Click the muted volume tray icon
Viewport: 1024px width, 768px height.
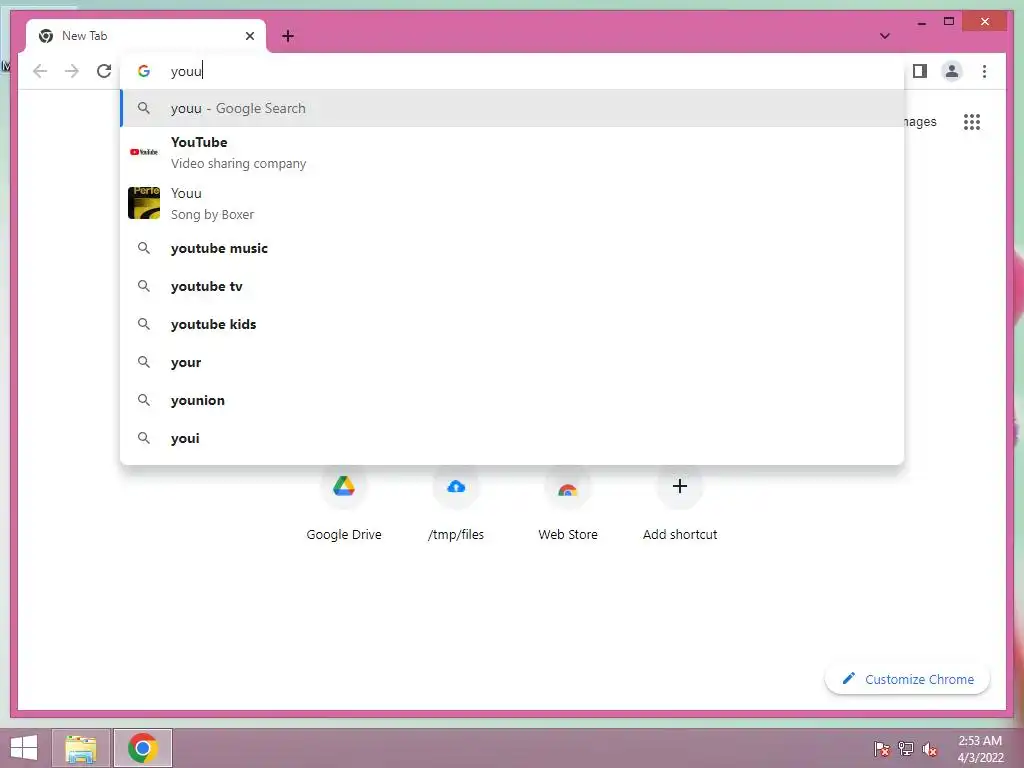pyautogui.click(x=930, y=748)
